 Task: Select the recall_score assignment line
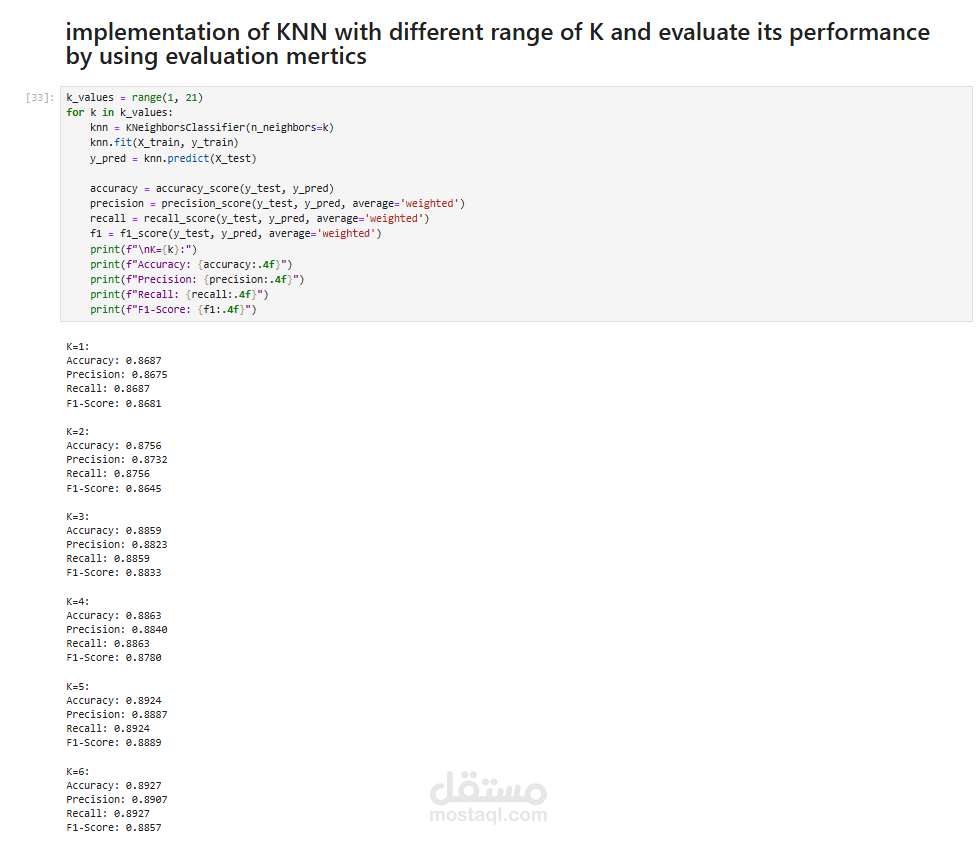pos(259,218)
